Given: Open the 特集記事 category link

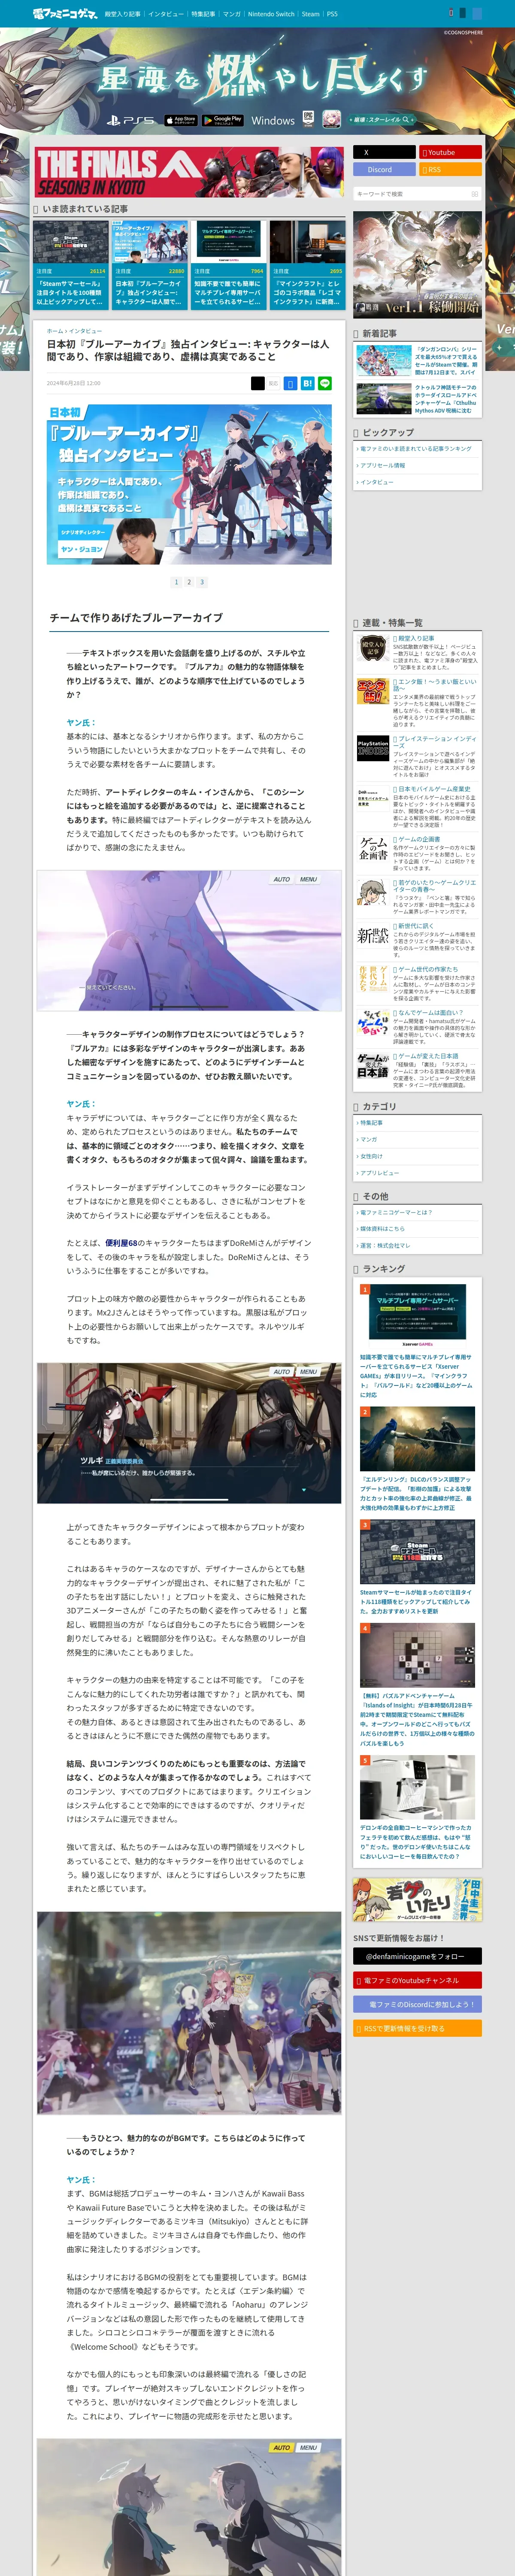Looking at the screenshot, I should tap(371, 1123).
